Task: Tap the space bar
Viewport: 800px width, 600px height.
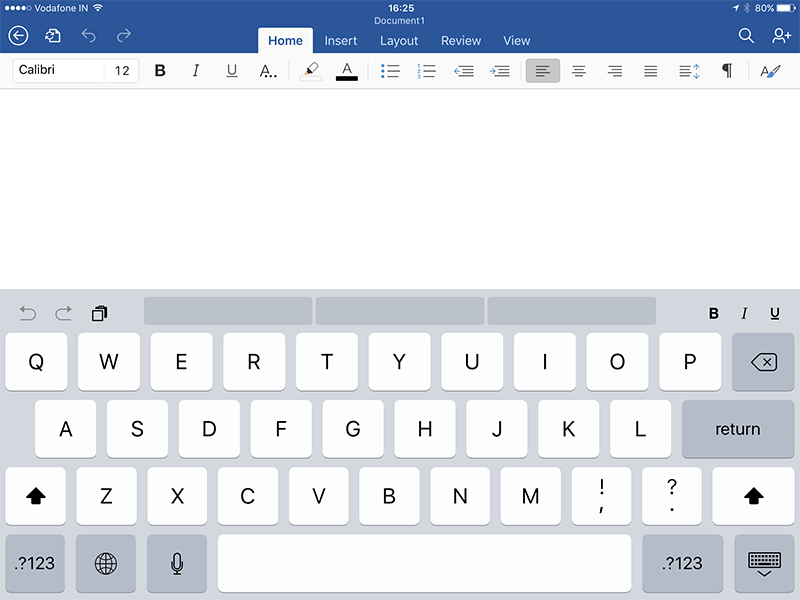Action: (424, 563)
